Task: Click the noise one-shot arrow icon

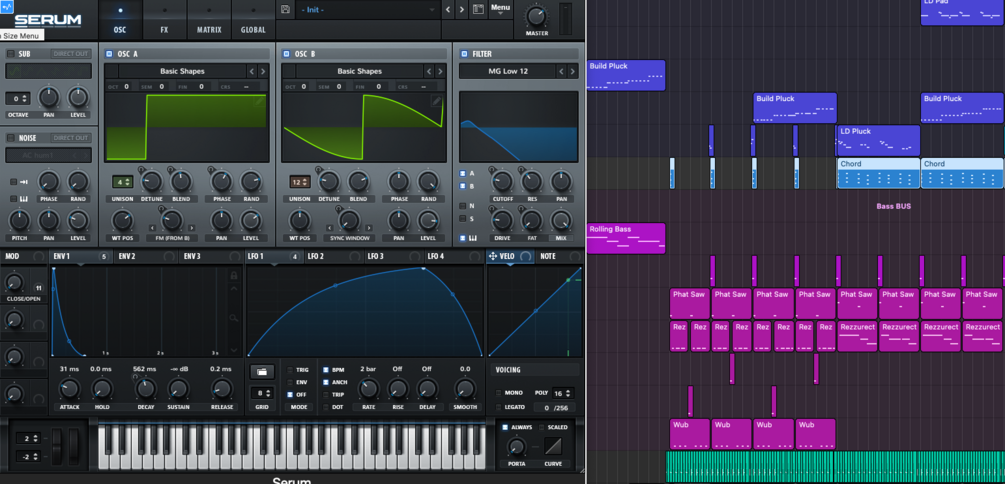Action: coord(22,182)
